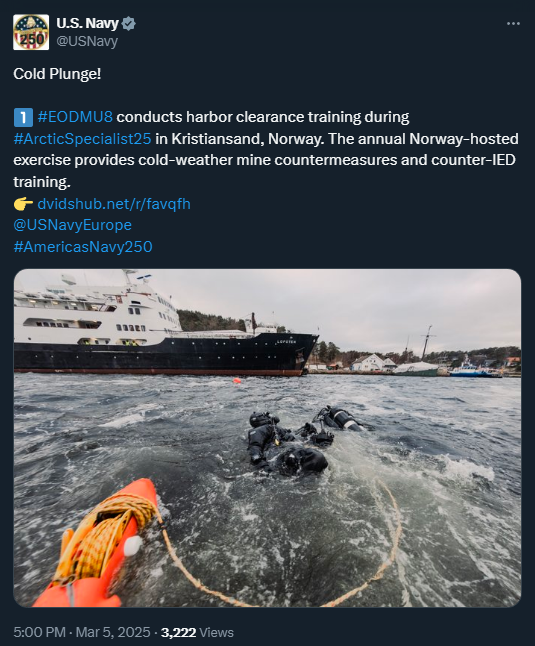Screen dimensions: 535x646
Task: Open the divers photo attachment
Action: (267, 438)
